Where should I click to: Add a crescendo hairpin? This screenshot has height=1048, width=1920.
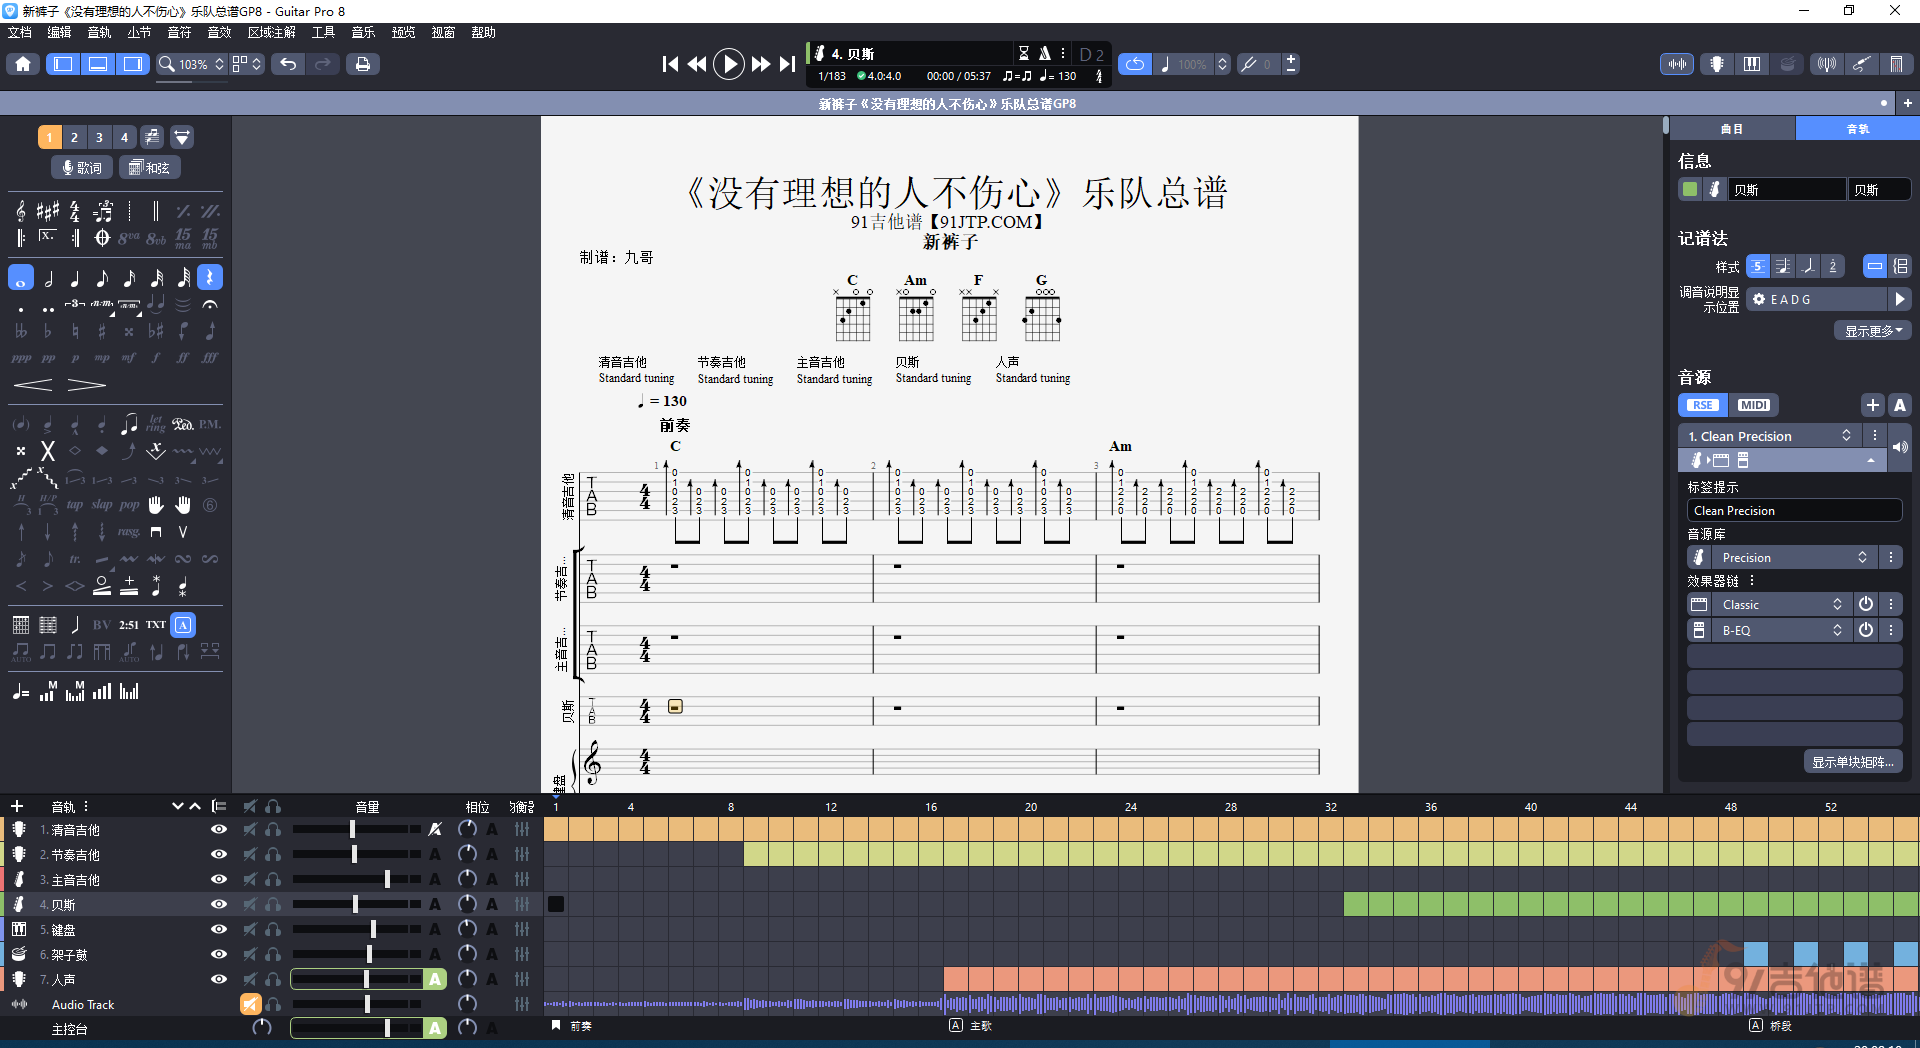[x=33, y=385]
